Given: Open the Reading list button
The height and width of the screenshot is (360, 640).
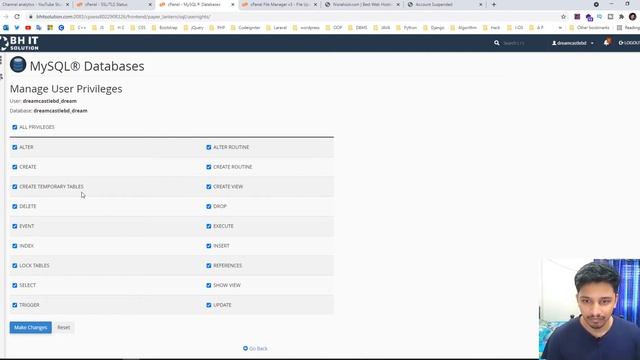Looking at the screenshot, I should click(x=628, y=28).
